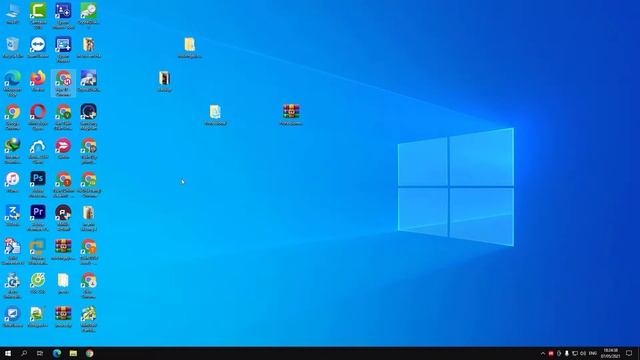Open taskbar Search

tap(24, 353)
